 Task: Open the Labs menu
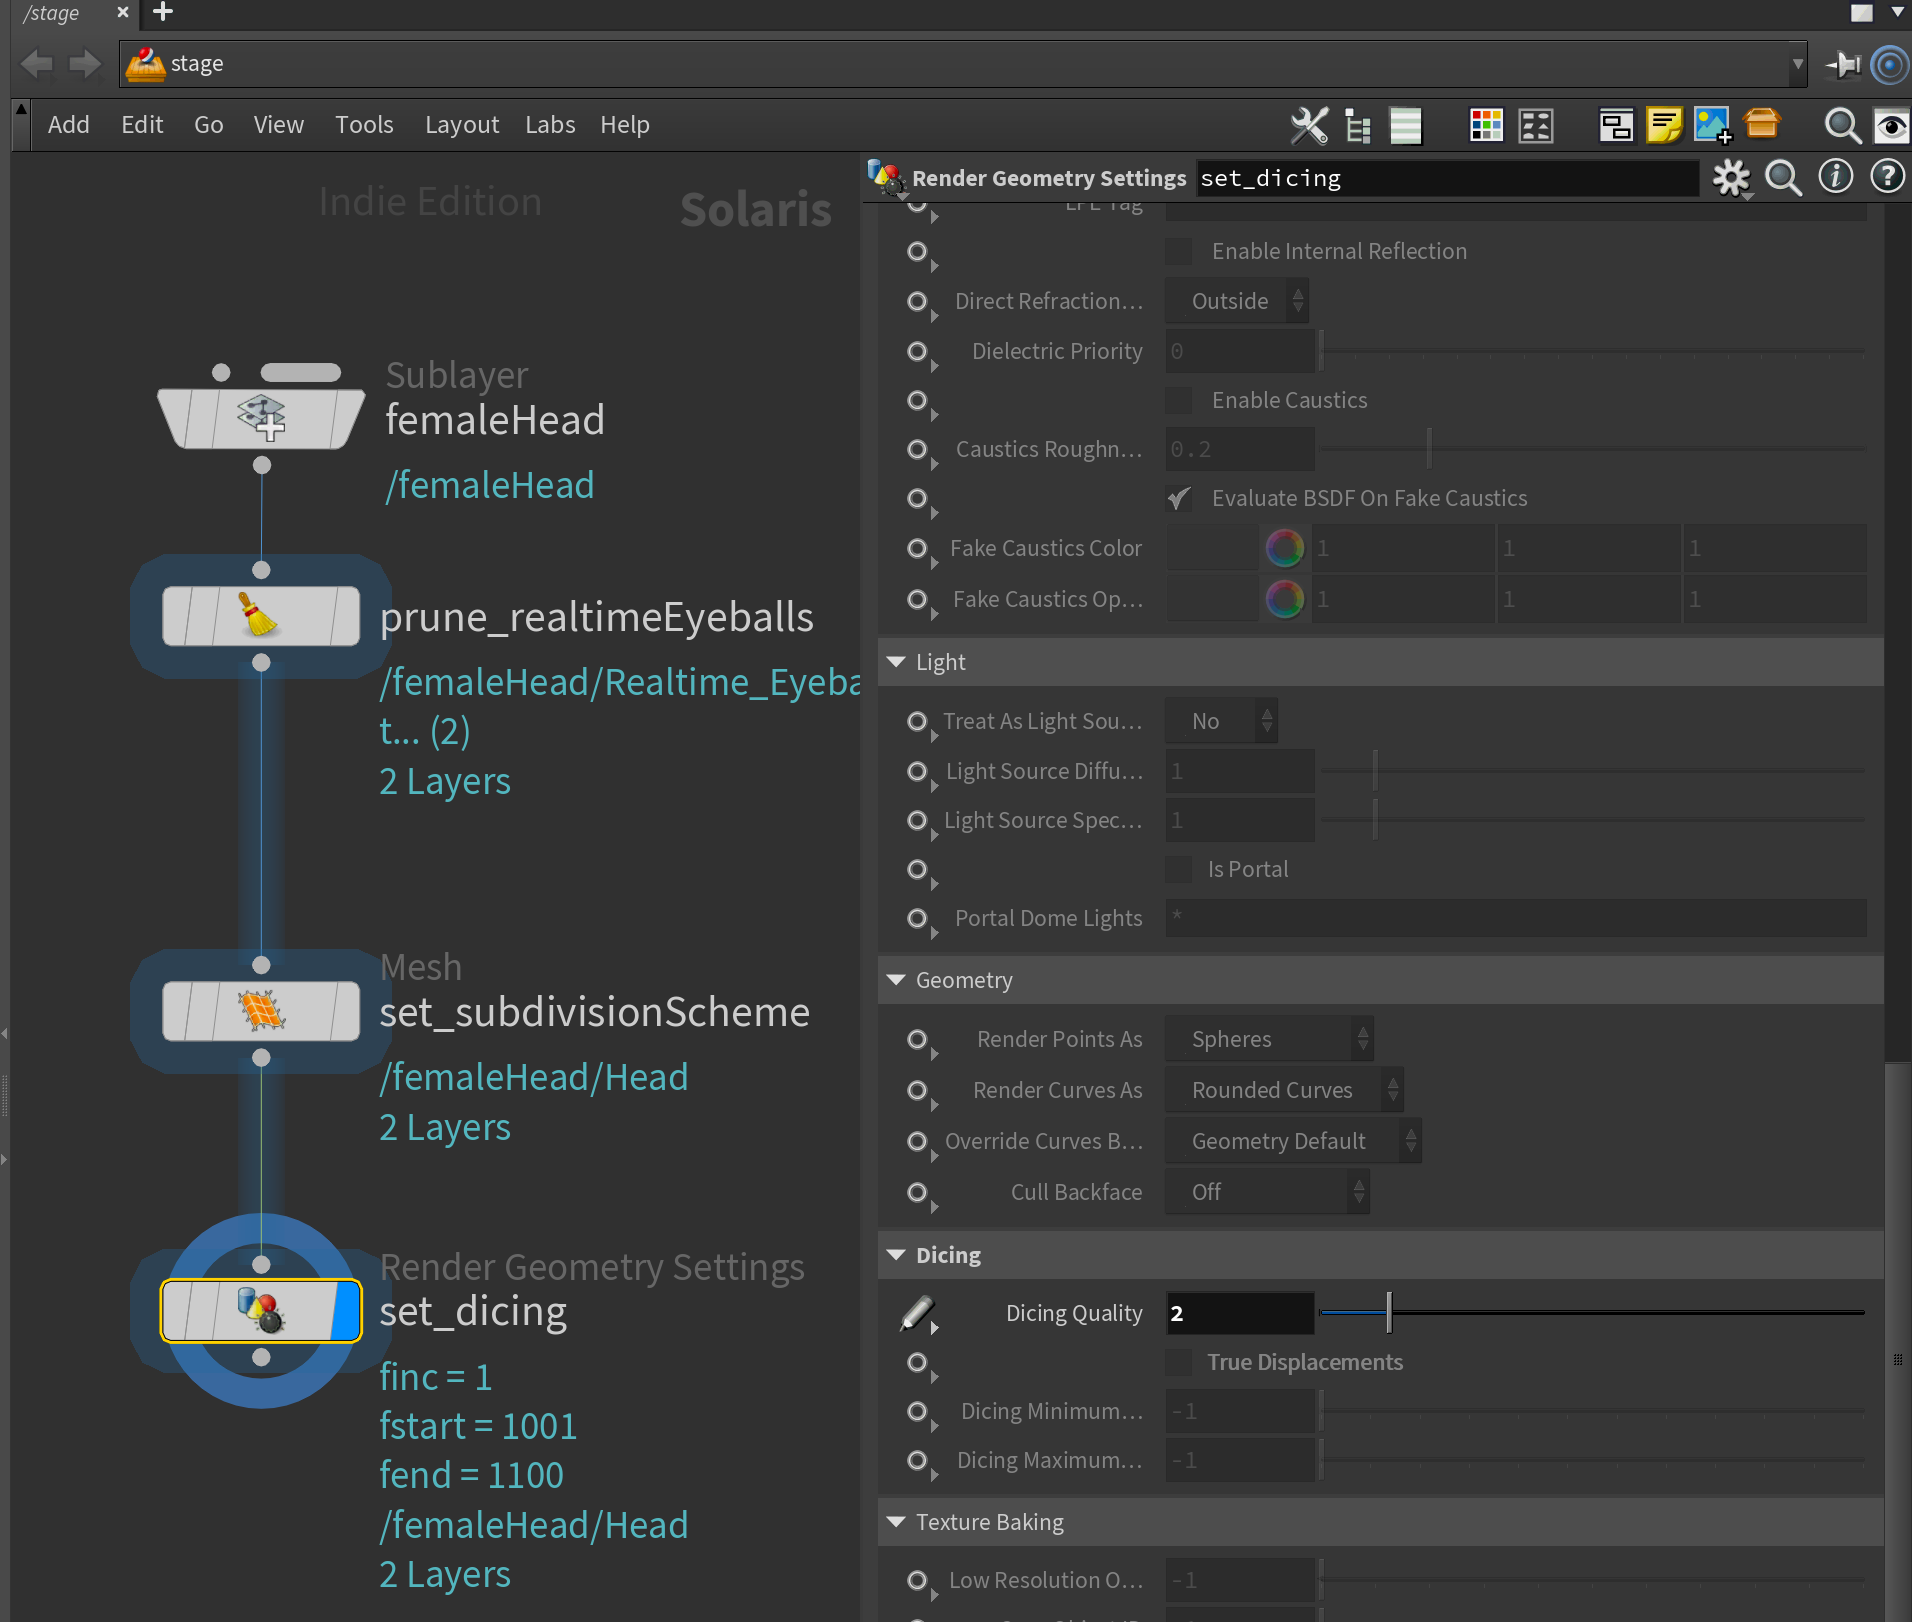[x=550, y=125]
